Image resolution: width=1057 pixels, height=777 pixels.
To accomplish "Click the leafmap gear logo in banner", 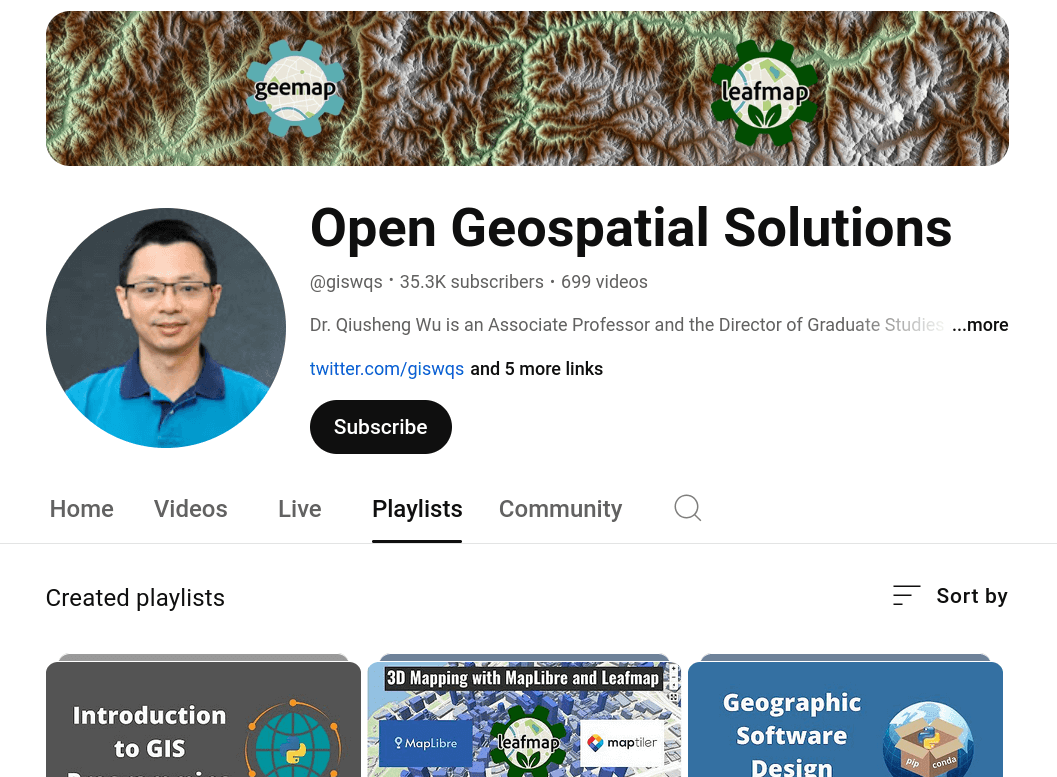I will [x=764, y=92].
